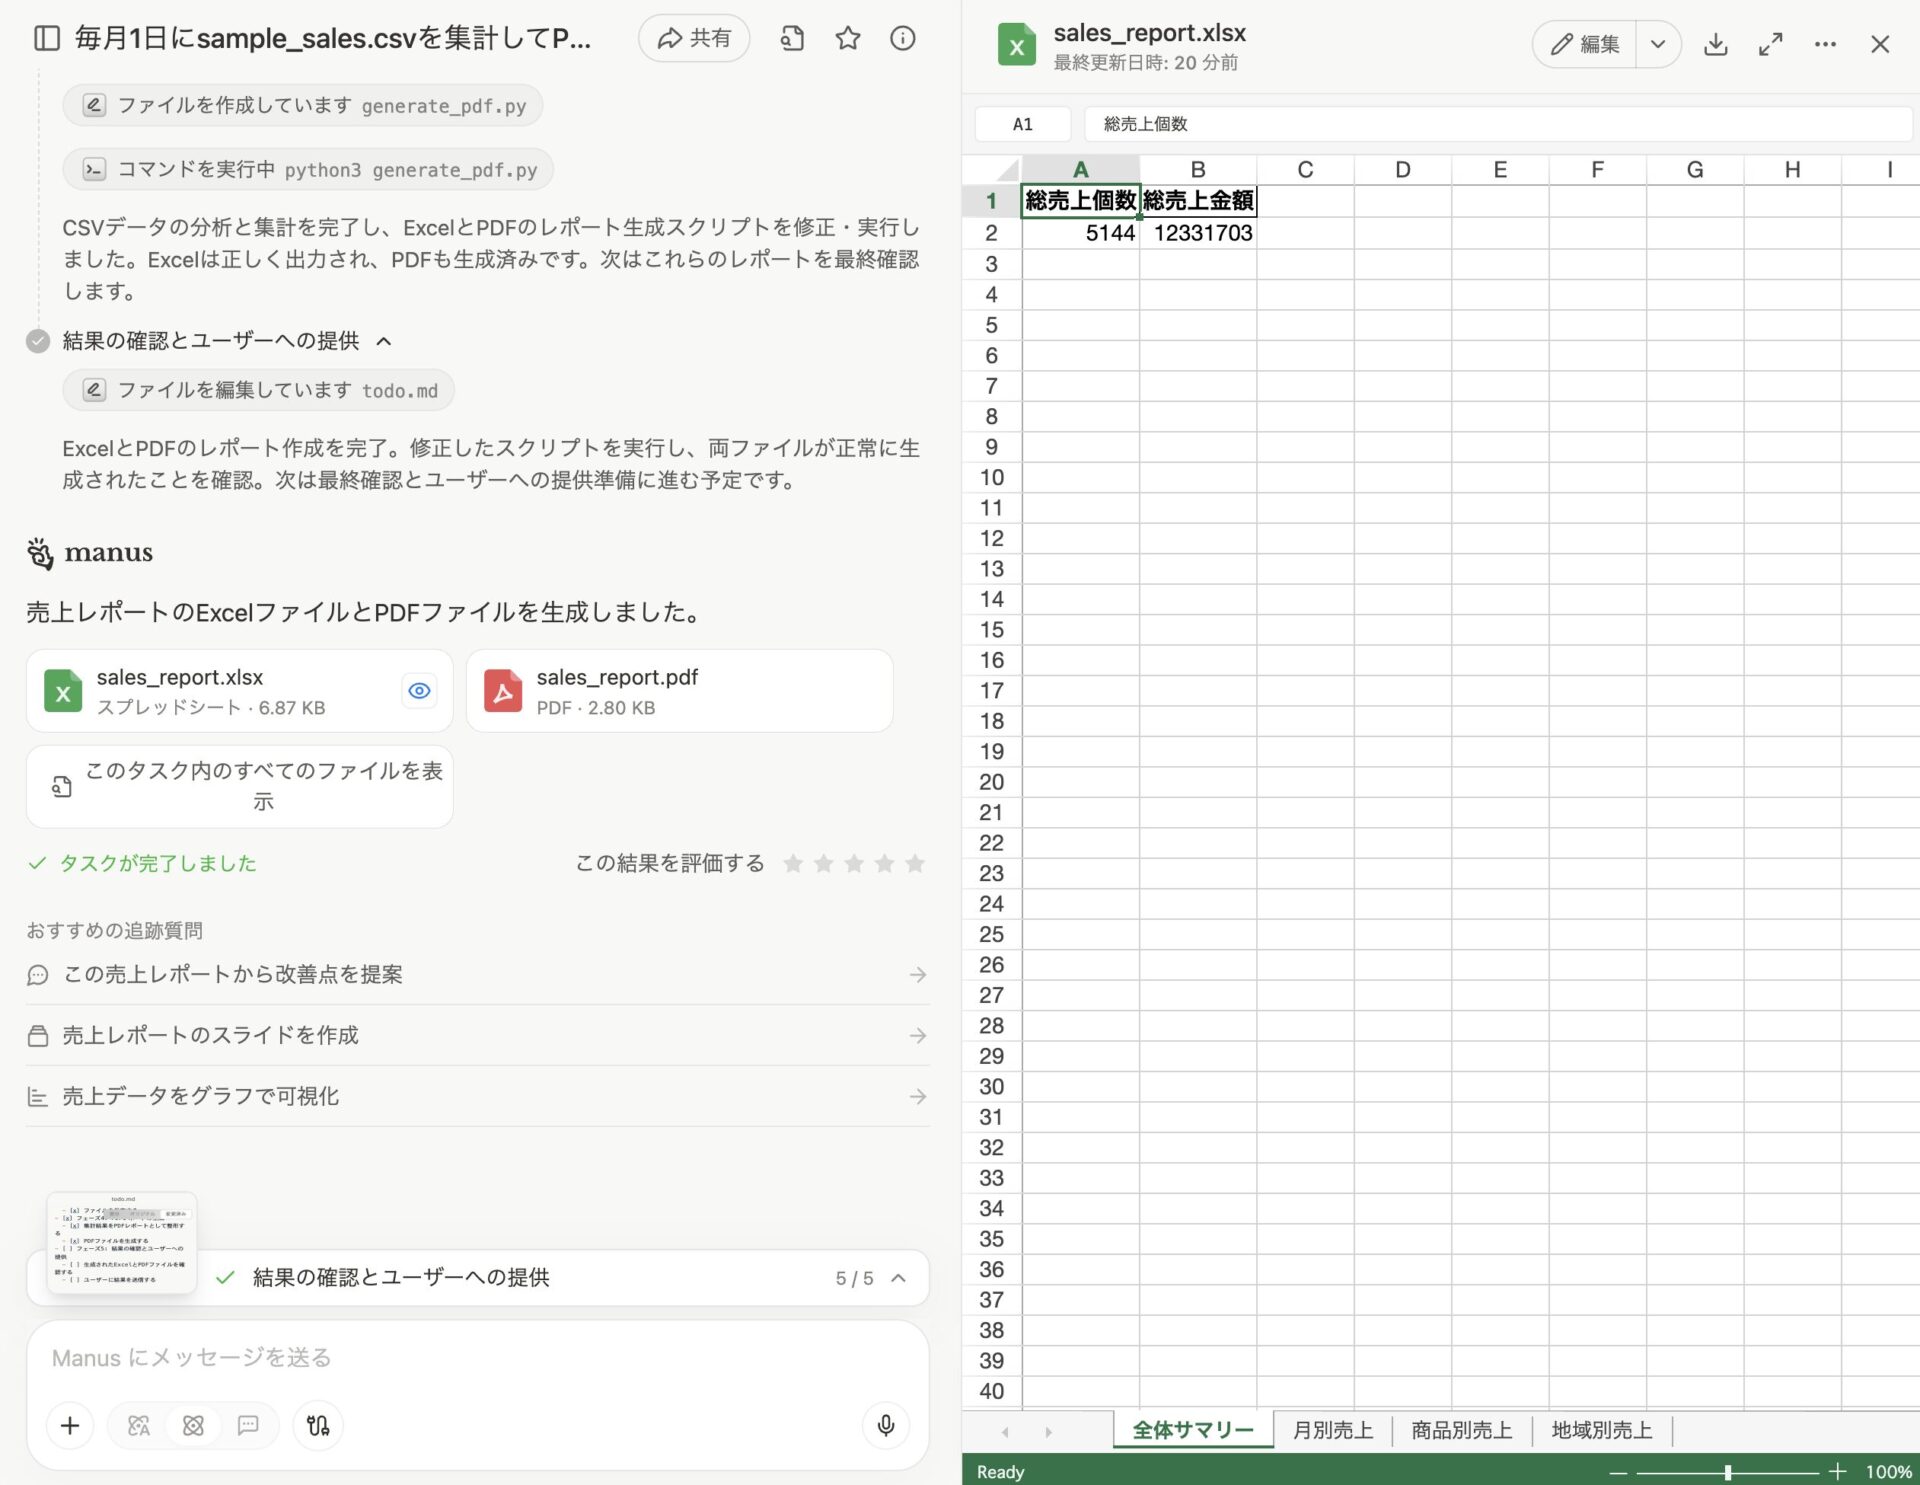Star this task using the star icon
The width and height of the screenshot is (1920, 1485).
click(x=847, y=38)
